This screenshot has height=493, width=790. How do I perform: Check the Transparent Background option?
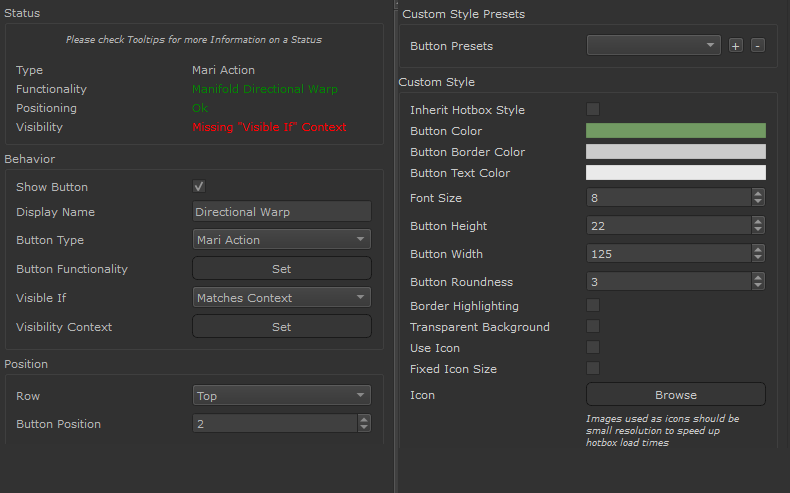[x=593, y=326]
